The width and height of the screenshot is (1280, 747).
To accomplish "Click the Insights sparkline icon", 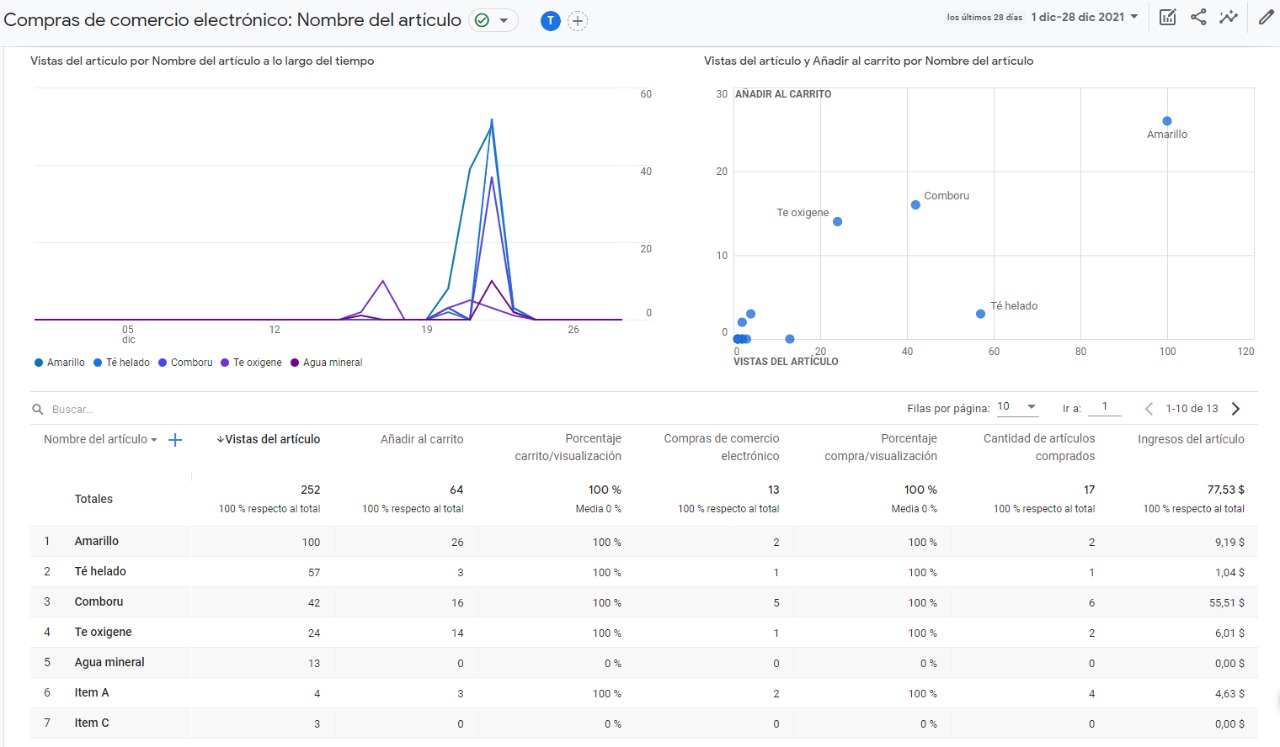I will pyautogui.click(x=1229, y=17).
